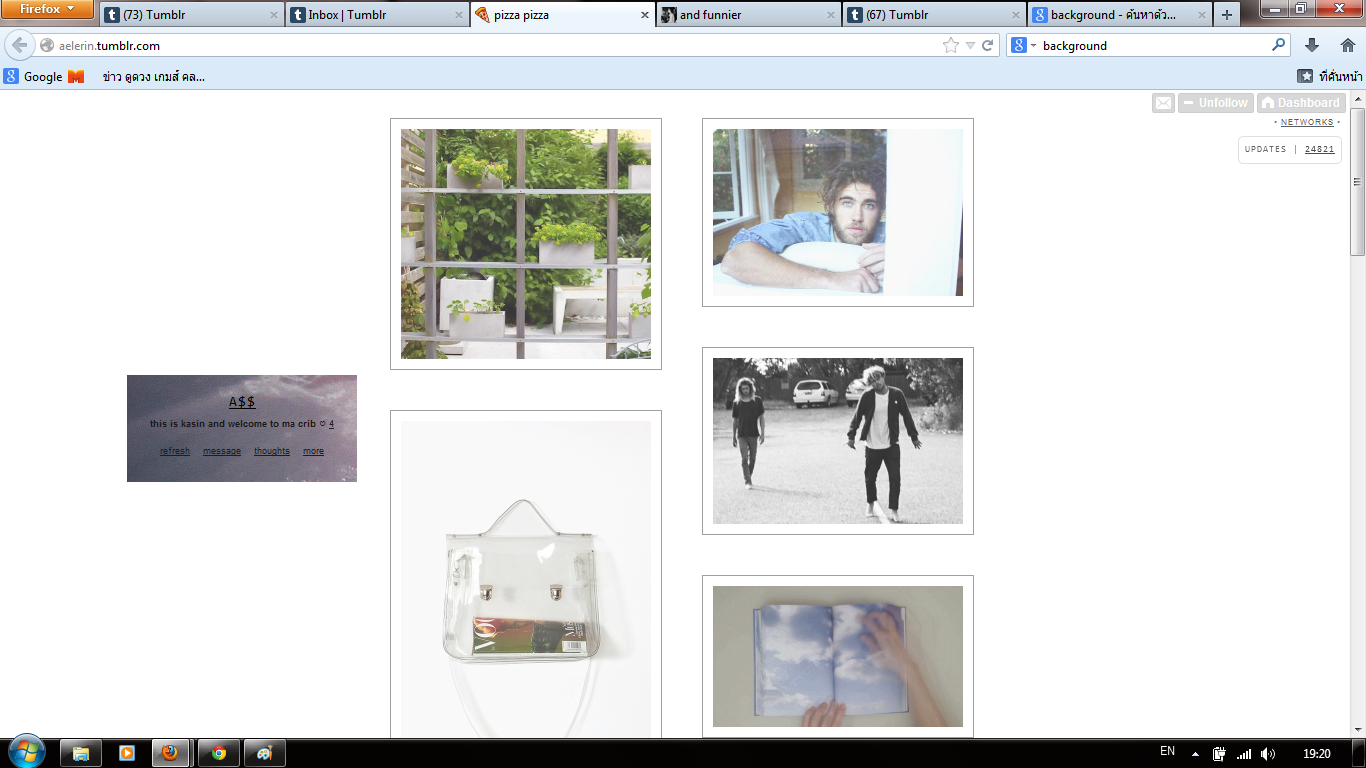Image resolution: width=1366 pixels, height=768 pixels.
Task: Focus the address bar URL field
Action: point(500,45)
